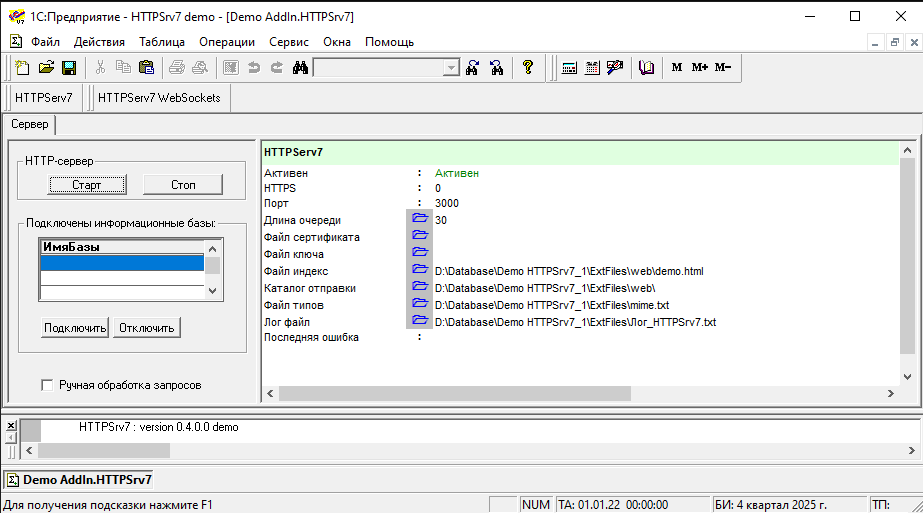Expand the search text dropdown in toolbar
Image resolution: width=923 pixels, height=513 pixels.
pyautogui.click(x=451, y=67)
